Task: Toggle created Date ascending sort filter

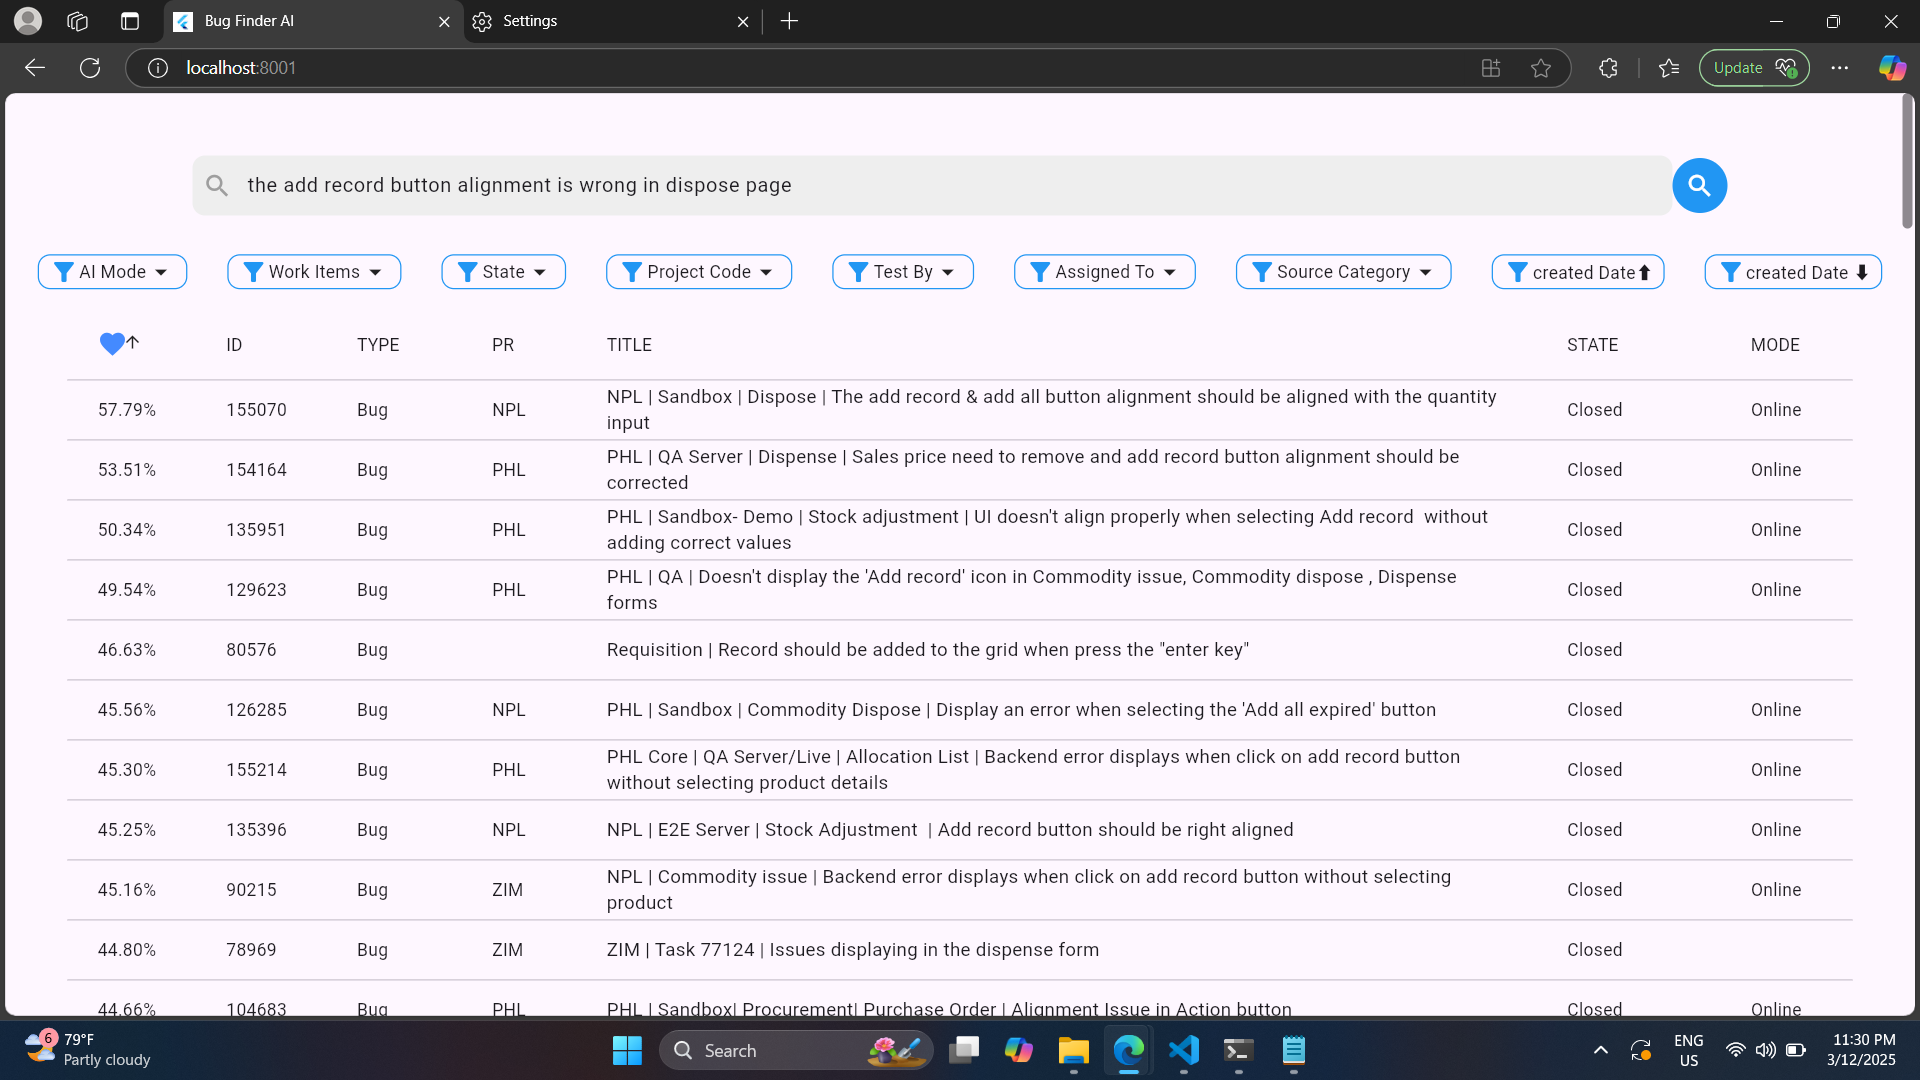Action: point(1578,272)
